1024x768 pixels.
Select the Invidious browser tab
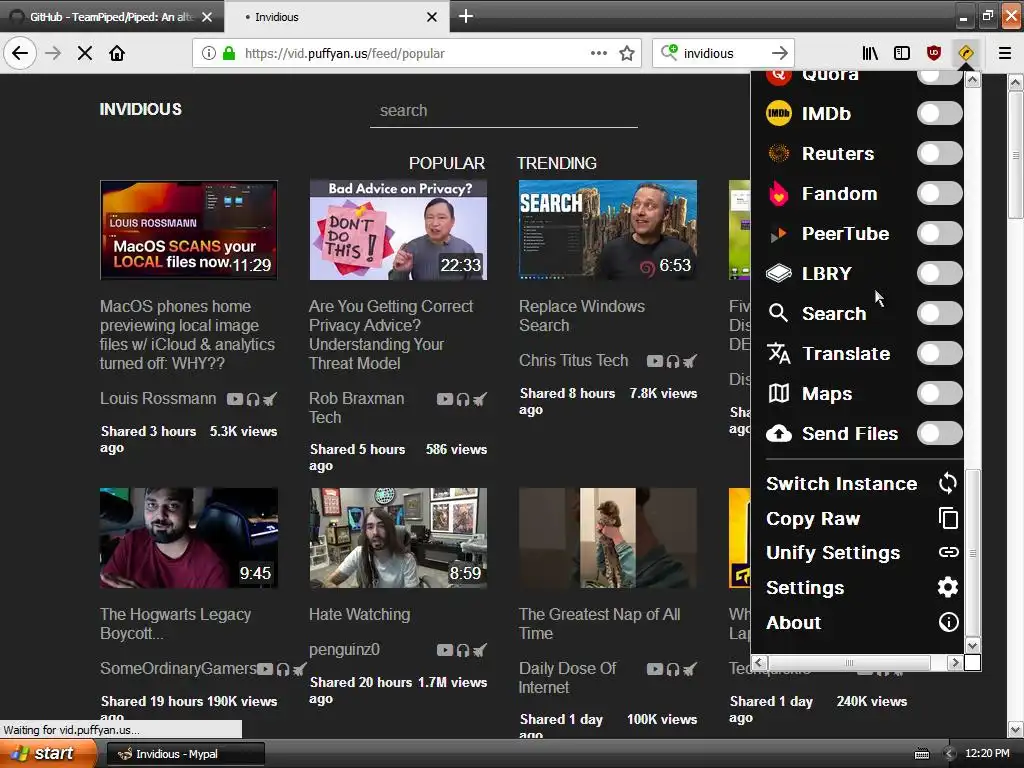336,17
